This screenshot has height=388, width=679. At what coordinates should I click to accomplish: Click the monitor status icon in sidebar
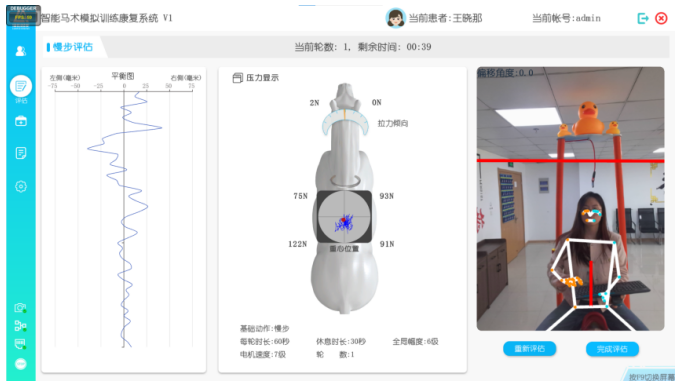[x=20, y=344]
